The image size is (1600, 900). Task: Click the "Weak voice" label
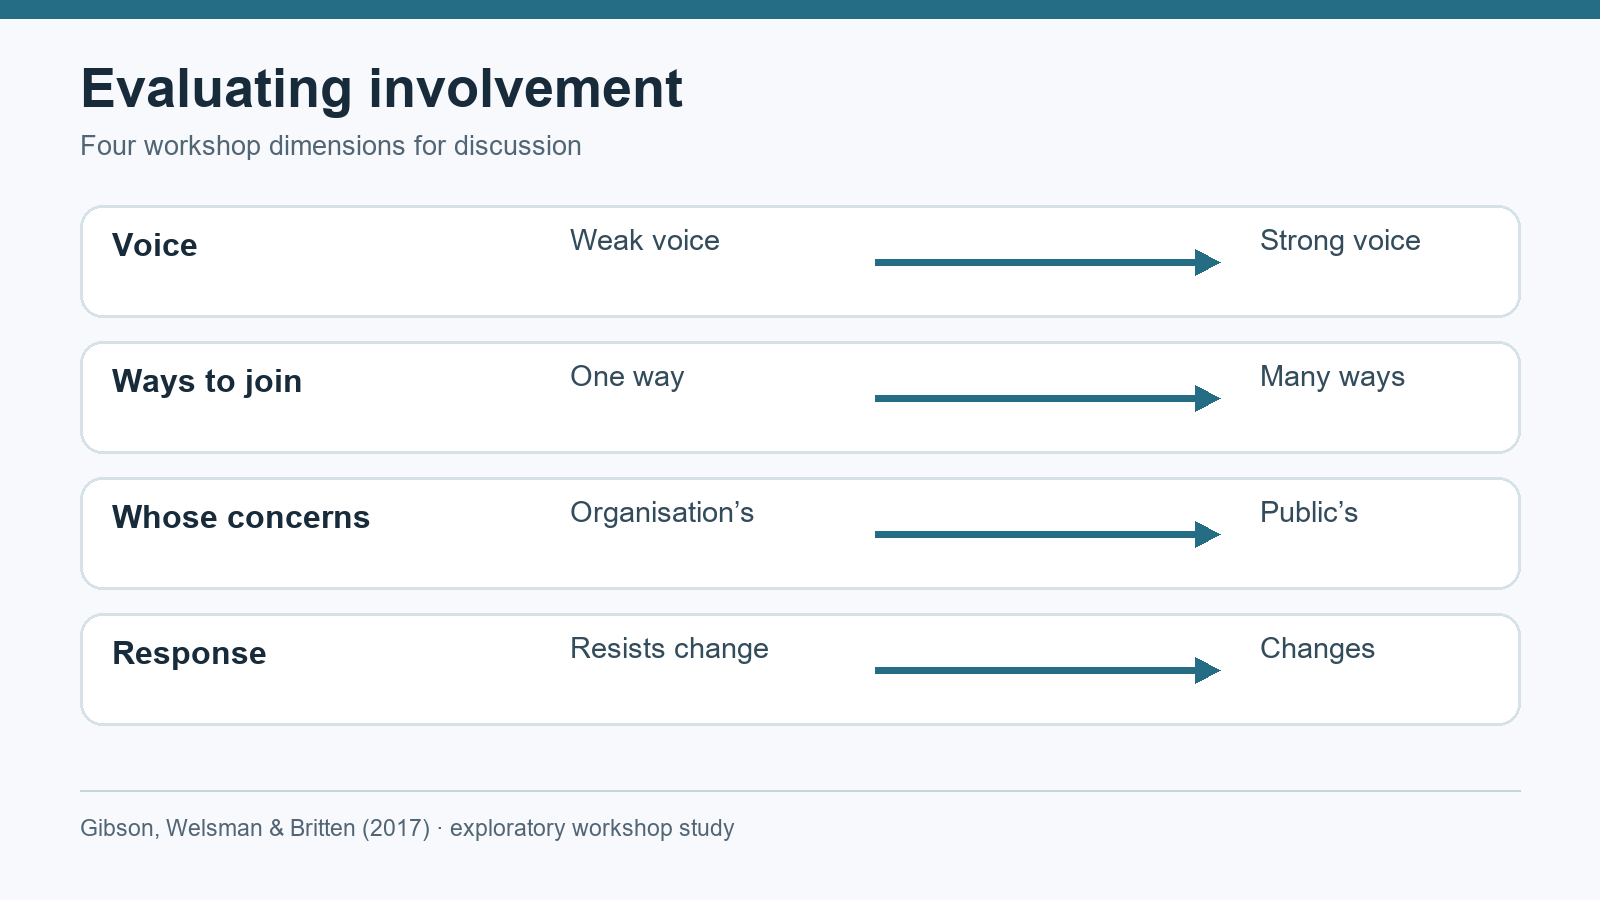(645, 240)
